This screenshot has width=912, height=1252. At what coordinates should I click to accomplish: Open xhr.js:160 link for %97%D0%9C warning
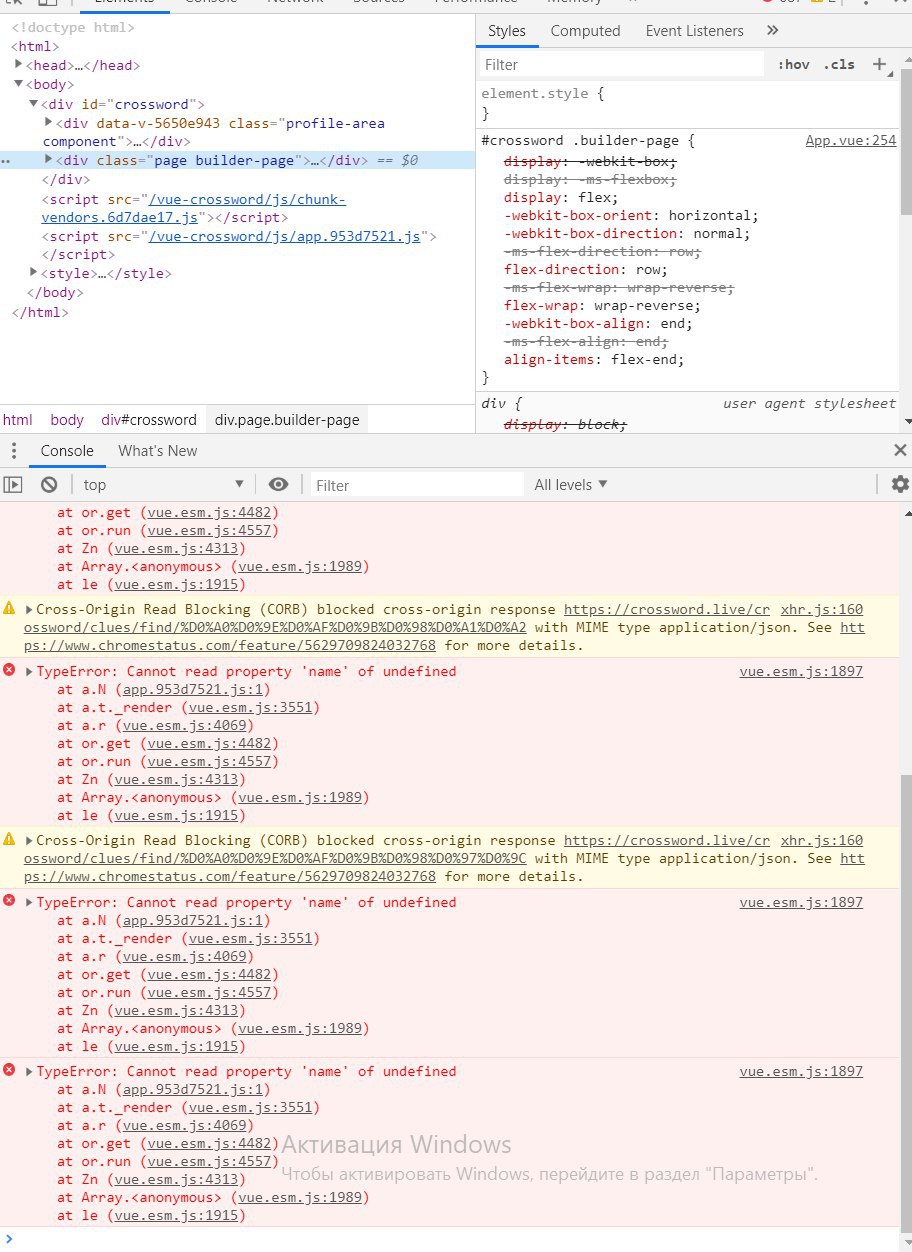[x=821, y=840]
